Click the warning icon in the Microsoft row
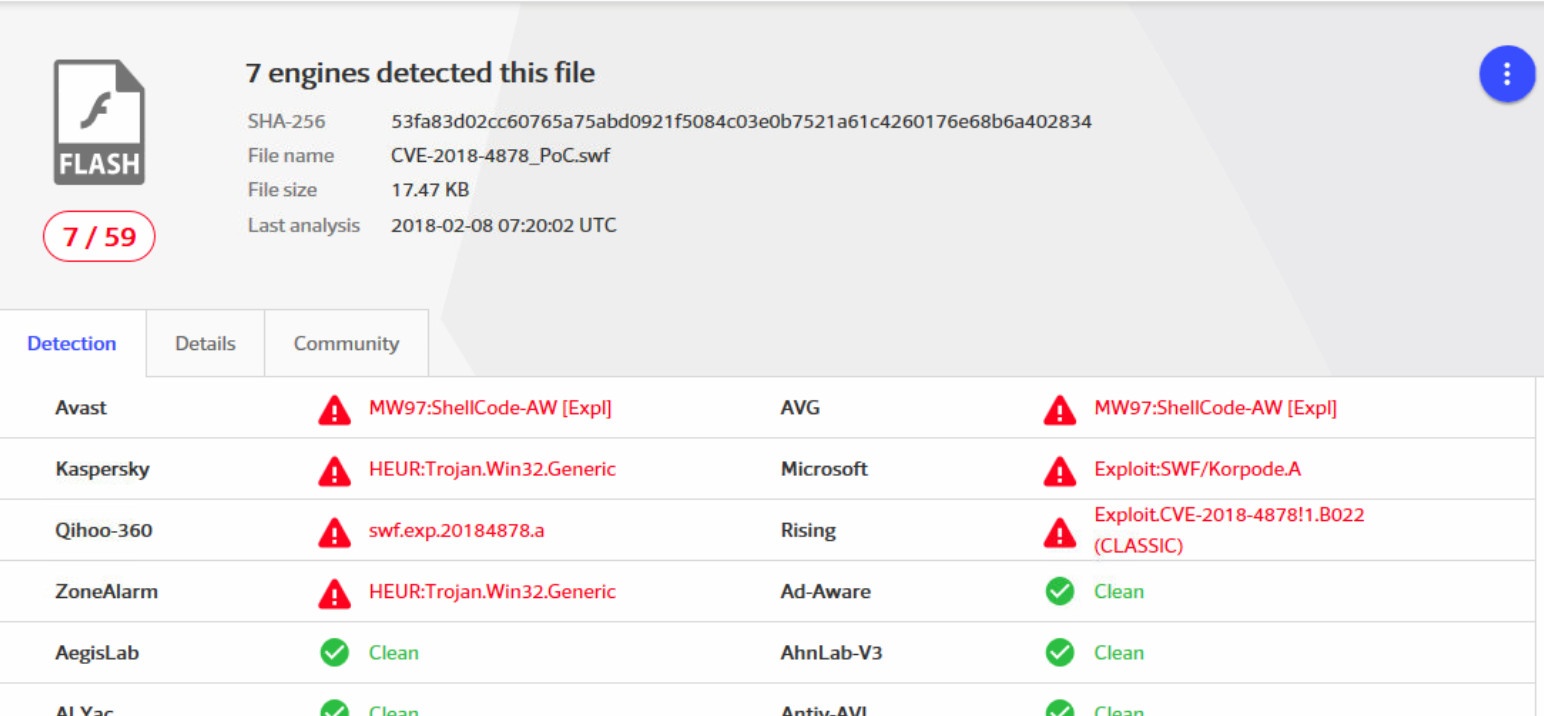 click(x=1059, y=470)
